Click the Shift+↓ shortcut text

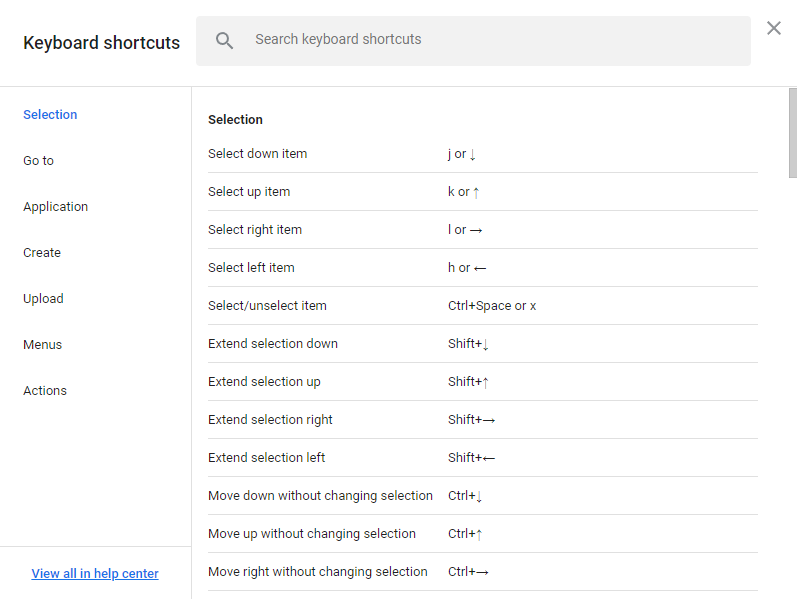(x=468, y=344)
